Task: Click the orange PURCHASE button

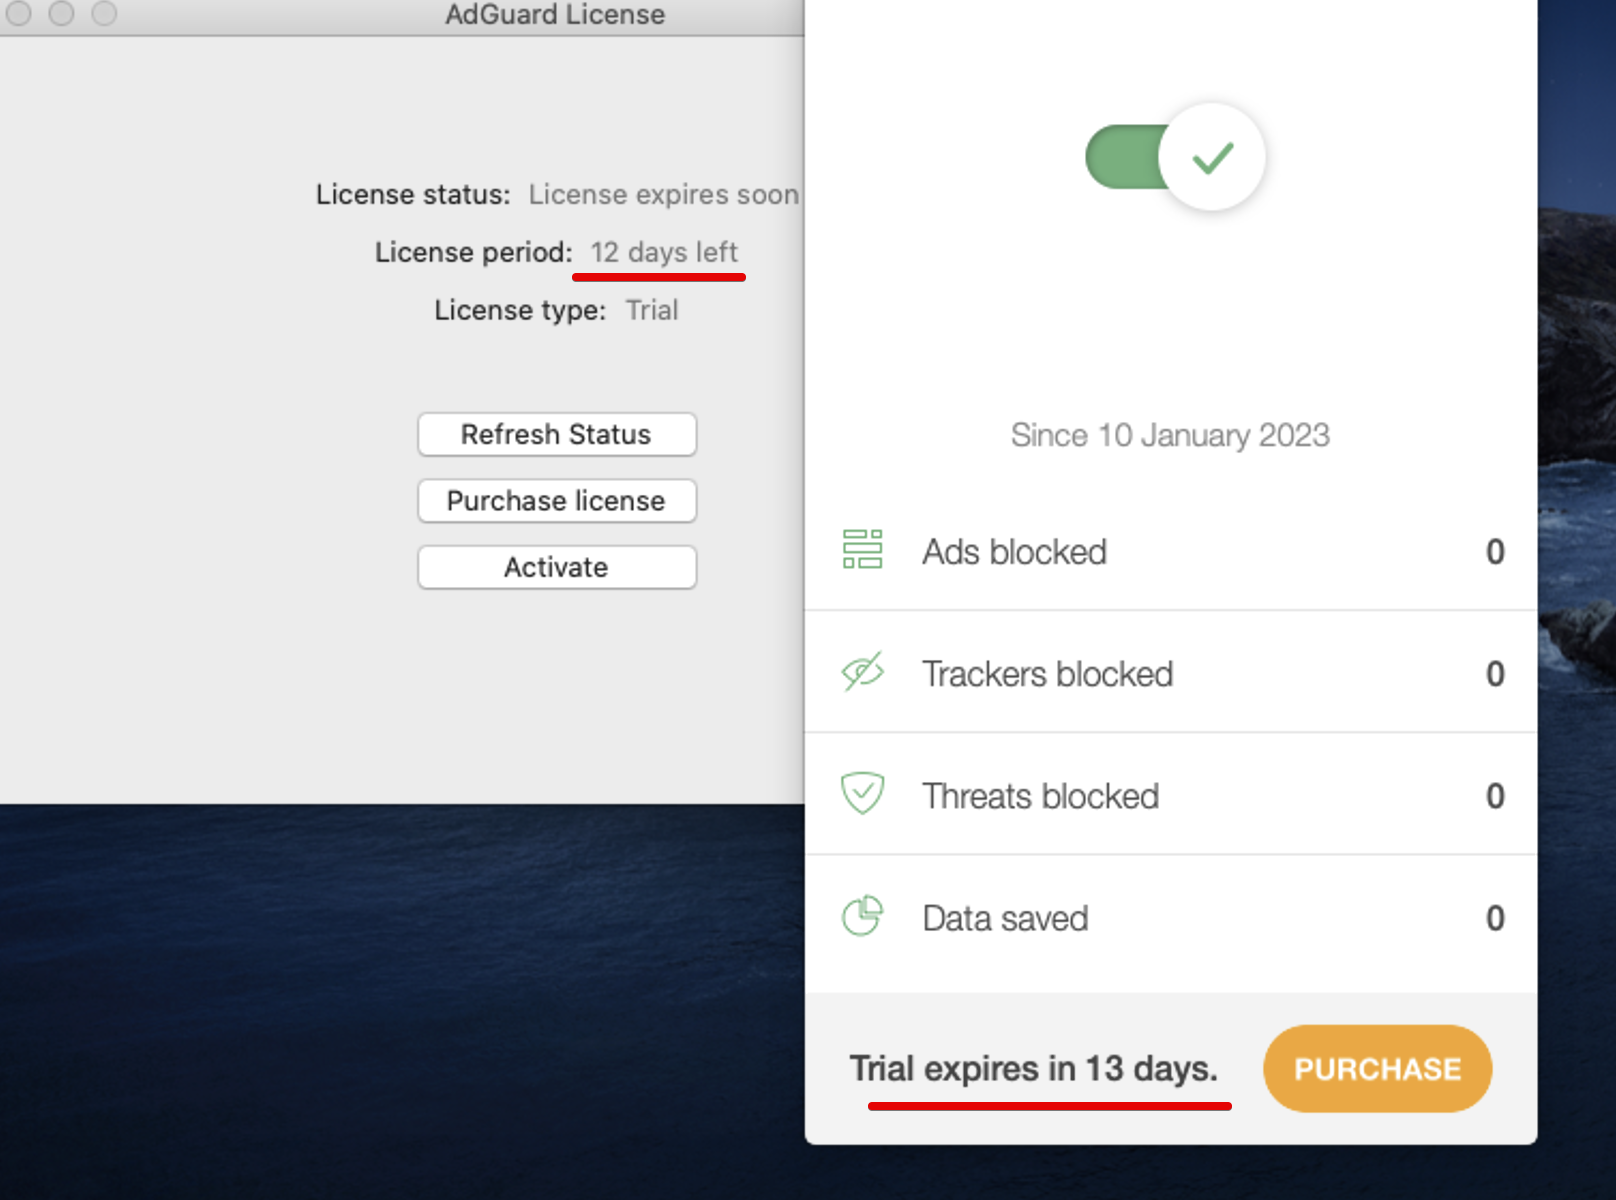Action: coord(1377,1068)
